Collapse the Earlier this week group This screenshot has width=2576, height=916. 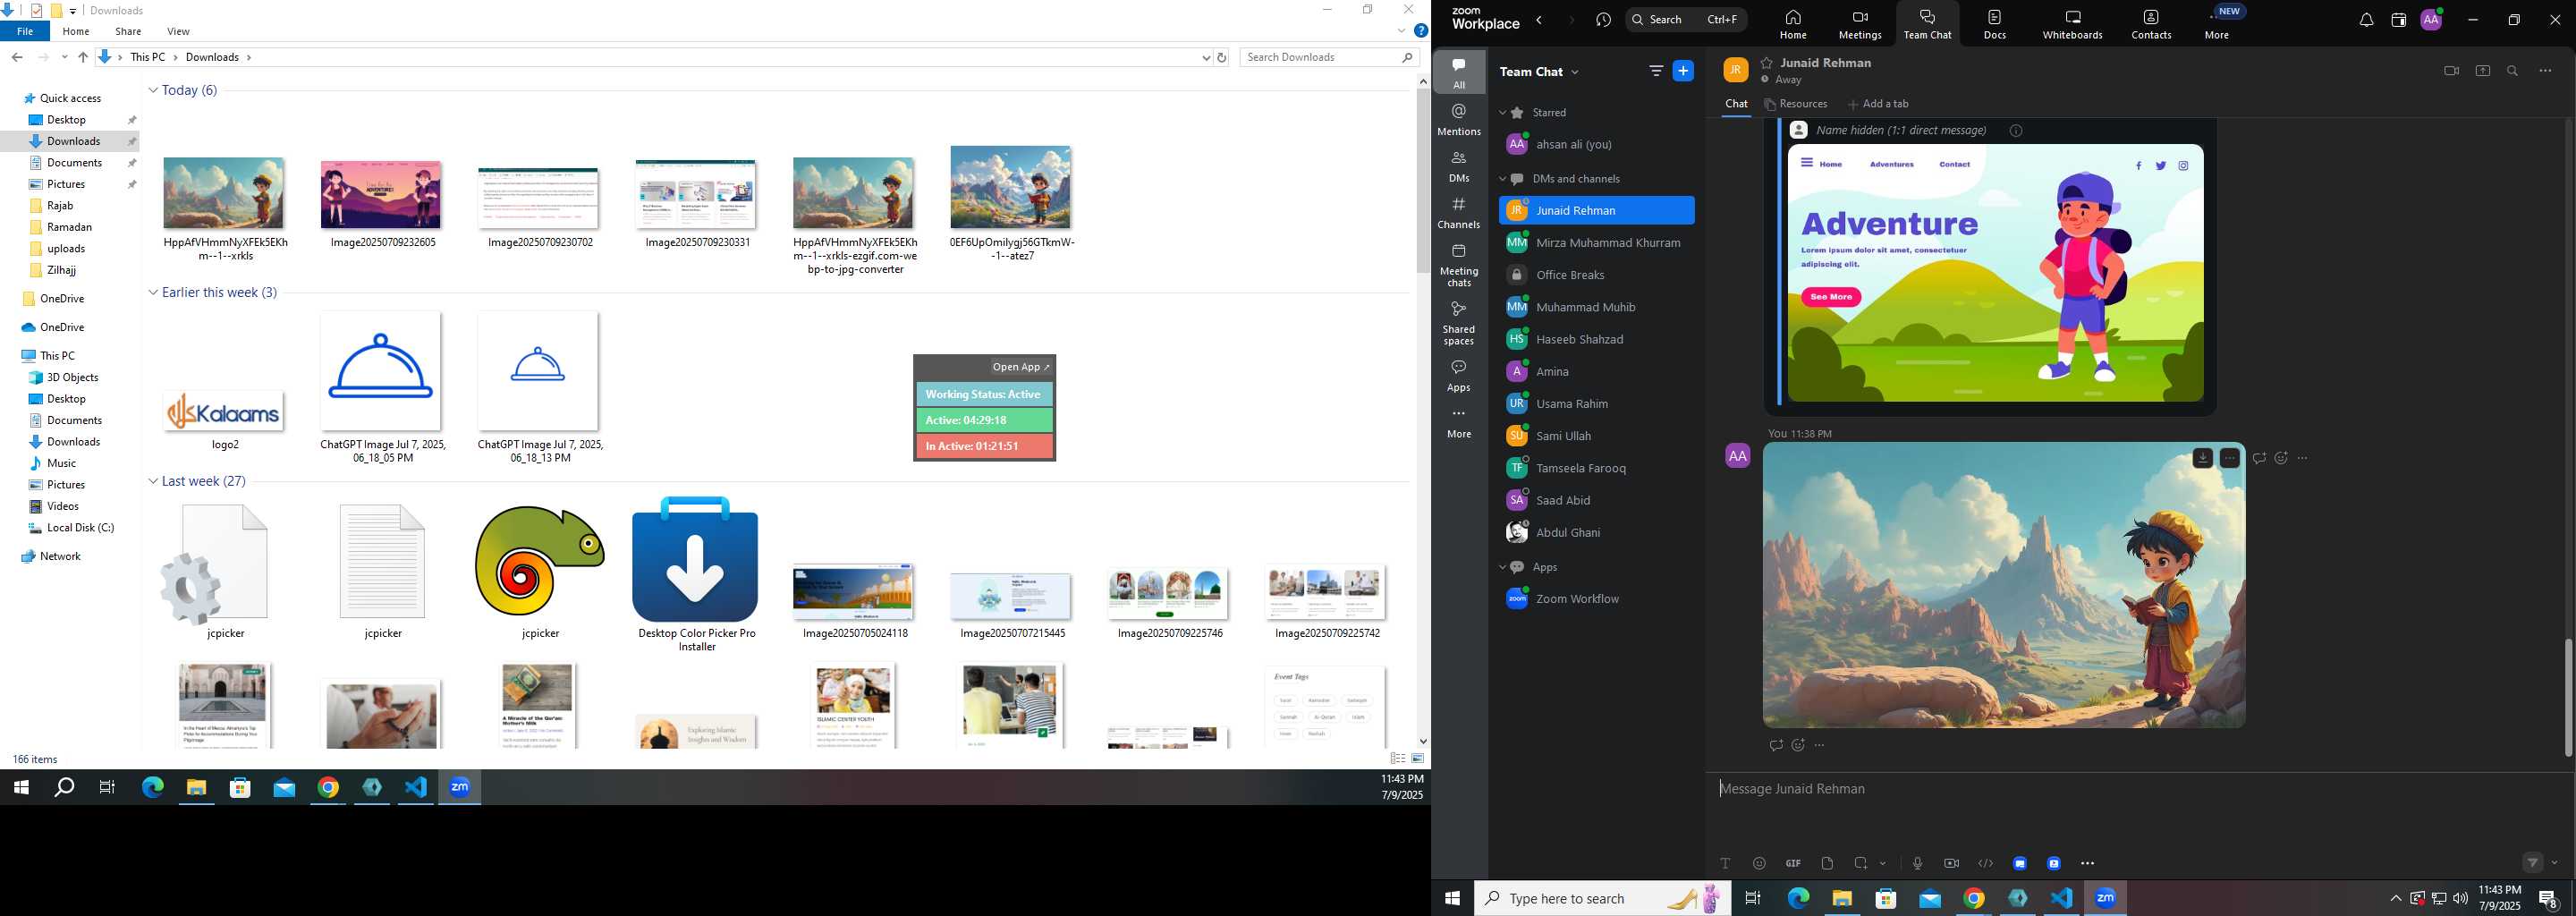click(x=153, y=293)
